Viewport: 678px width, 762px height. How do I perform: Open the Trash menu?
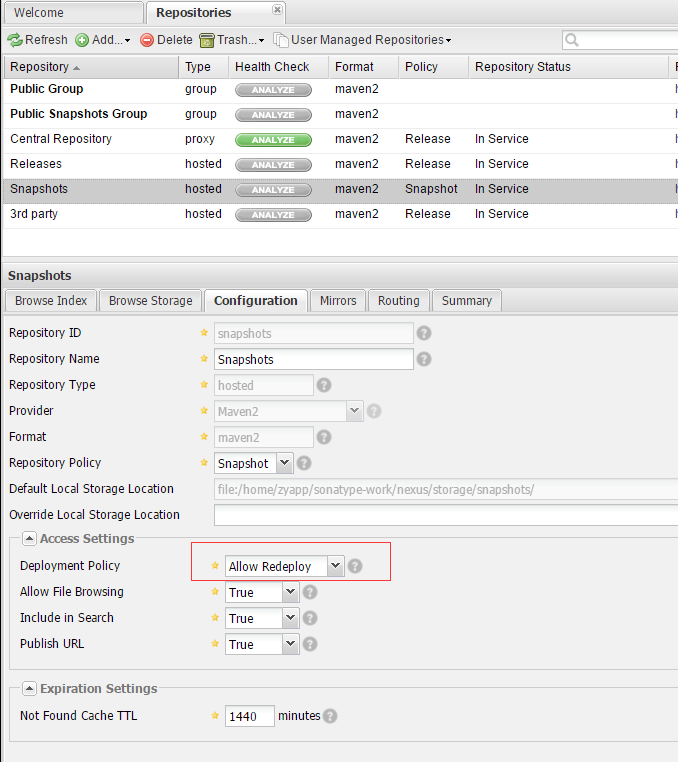232,40
